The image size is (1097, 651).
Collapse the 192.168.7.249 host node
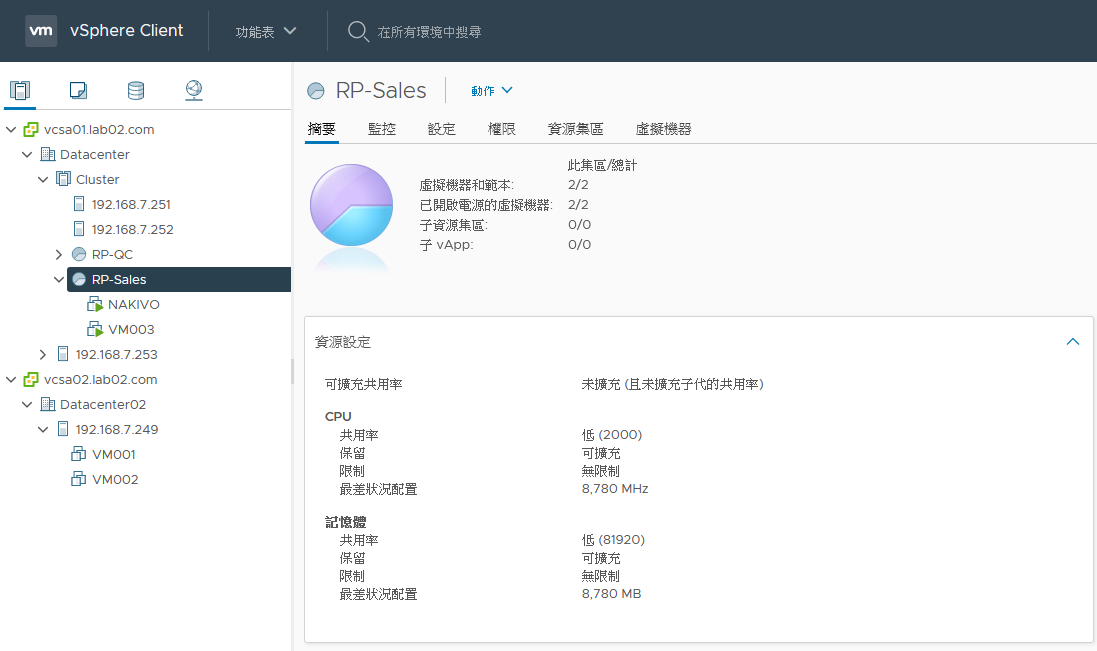(43, 429)
